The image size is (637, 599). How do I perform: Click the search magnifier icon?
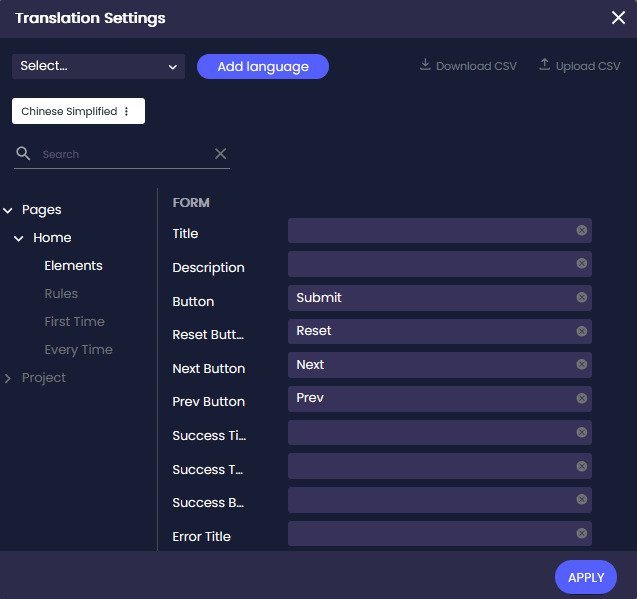coord(23,154)
